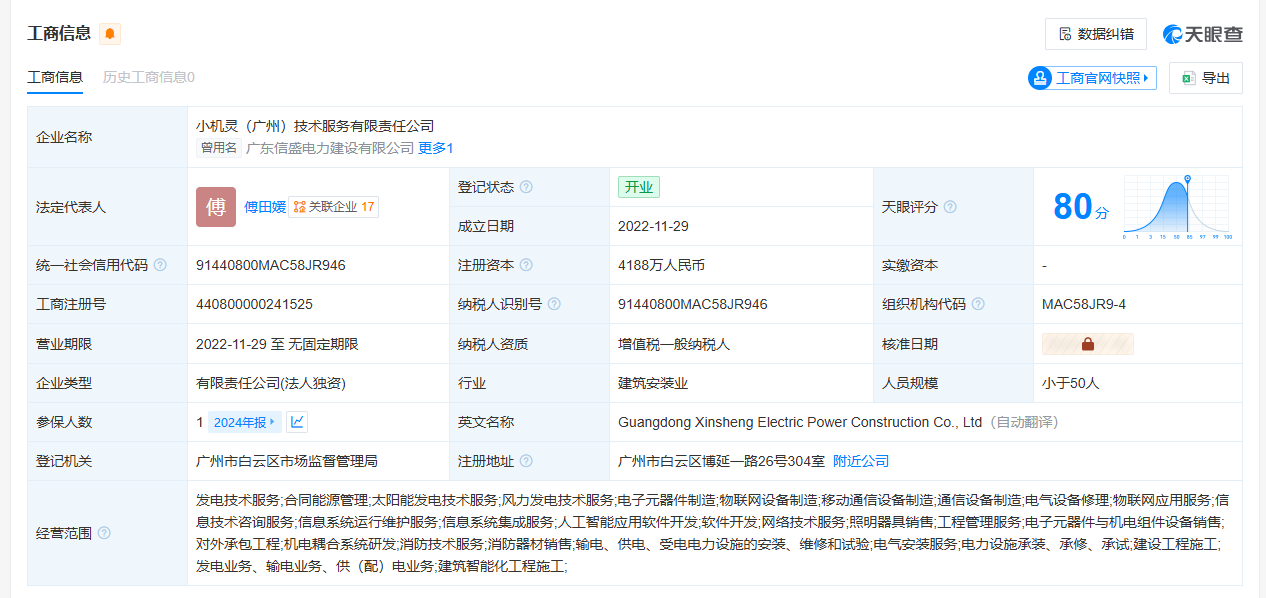1266x598 pixels.
Task: Click the 80分 score value
Action: click(x=1081, y=207)
